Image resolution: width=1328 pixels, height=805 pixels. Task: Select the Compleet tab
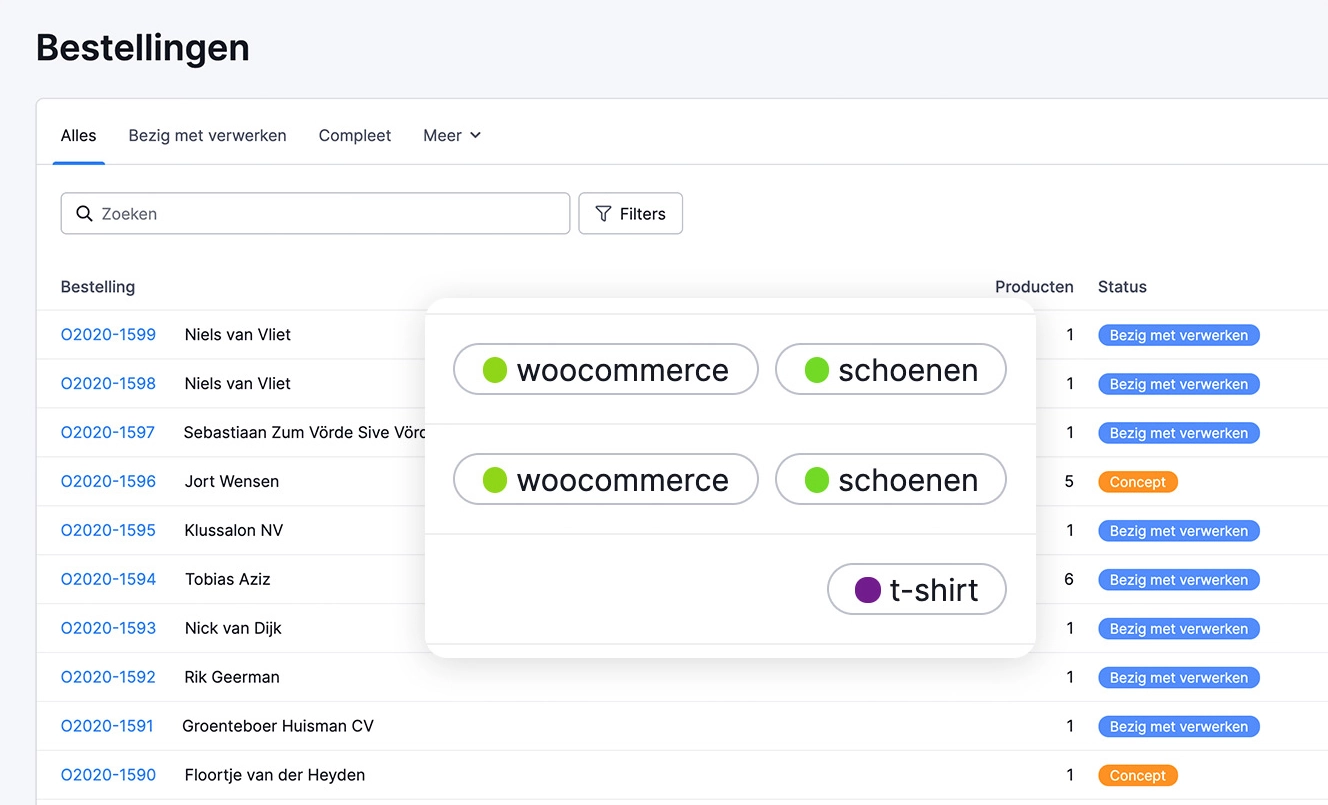click(355, 136)
